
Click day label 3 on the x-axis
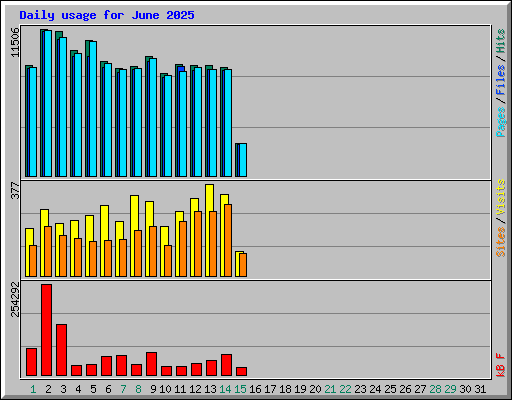[x=63, y=389]
